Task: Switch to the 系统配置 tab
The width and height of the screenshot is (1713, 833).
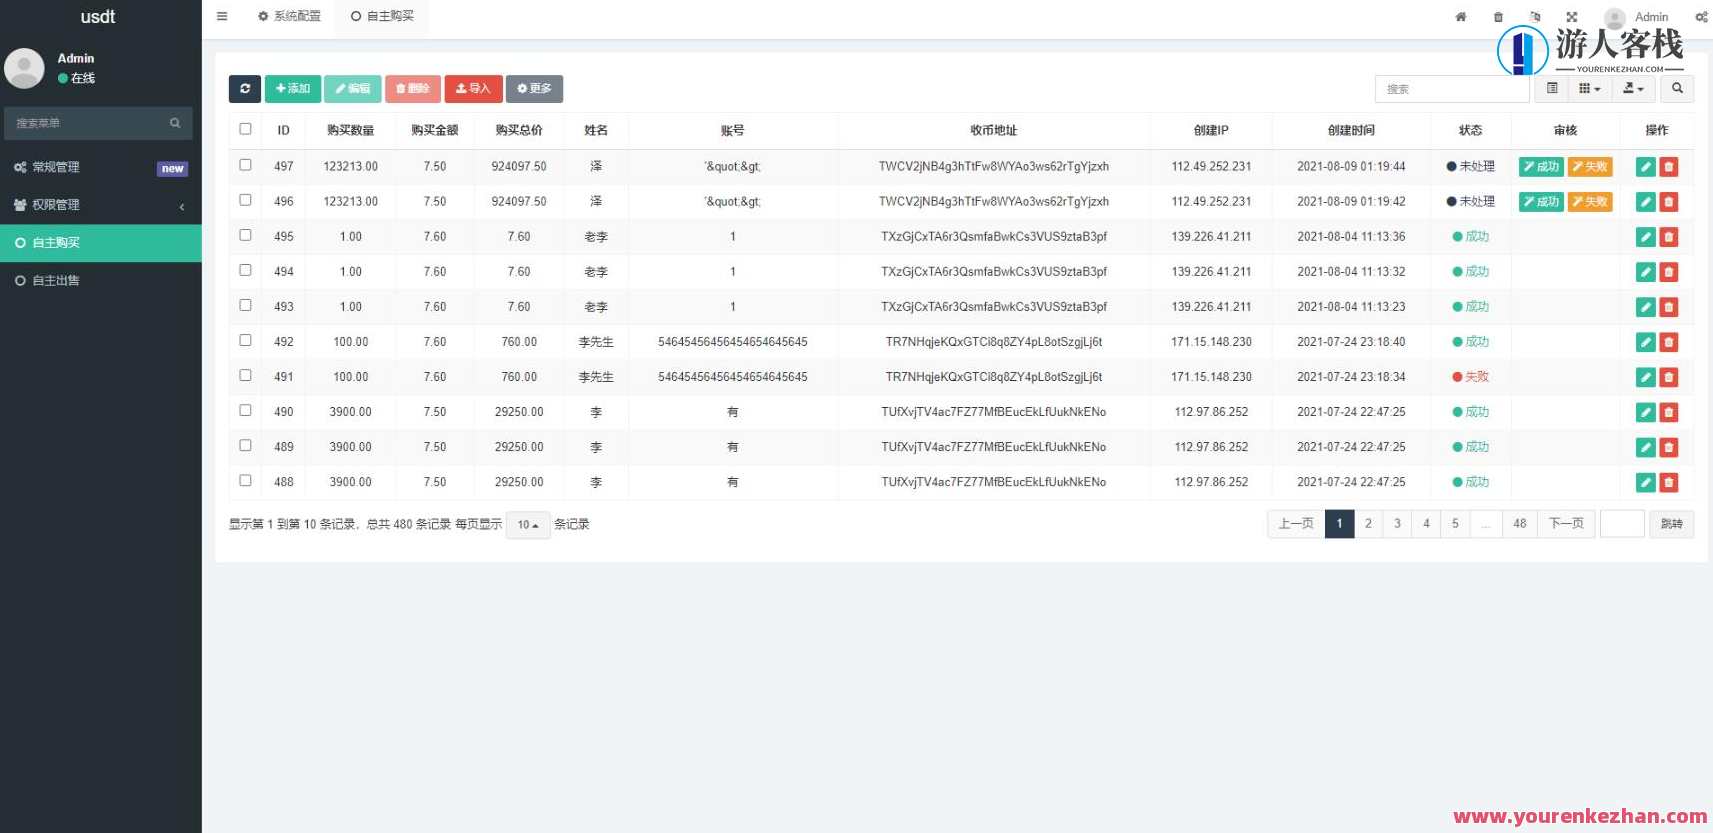Action: click(290, 16)
